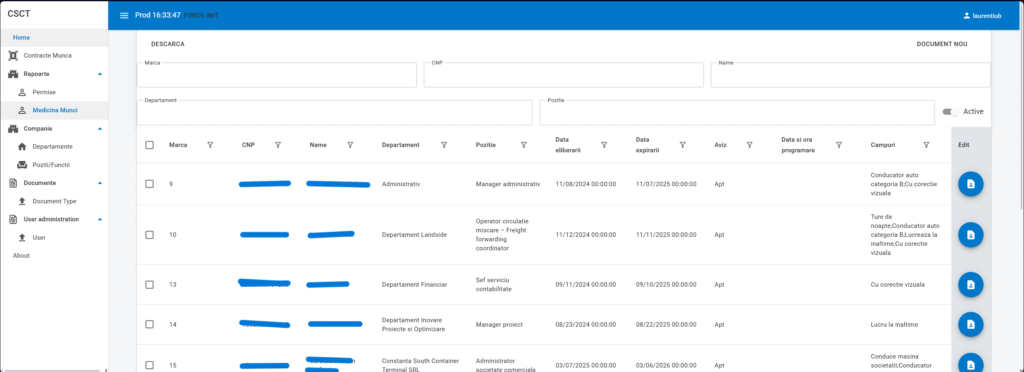Click the Name filter input field

click(850, 75)
